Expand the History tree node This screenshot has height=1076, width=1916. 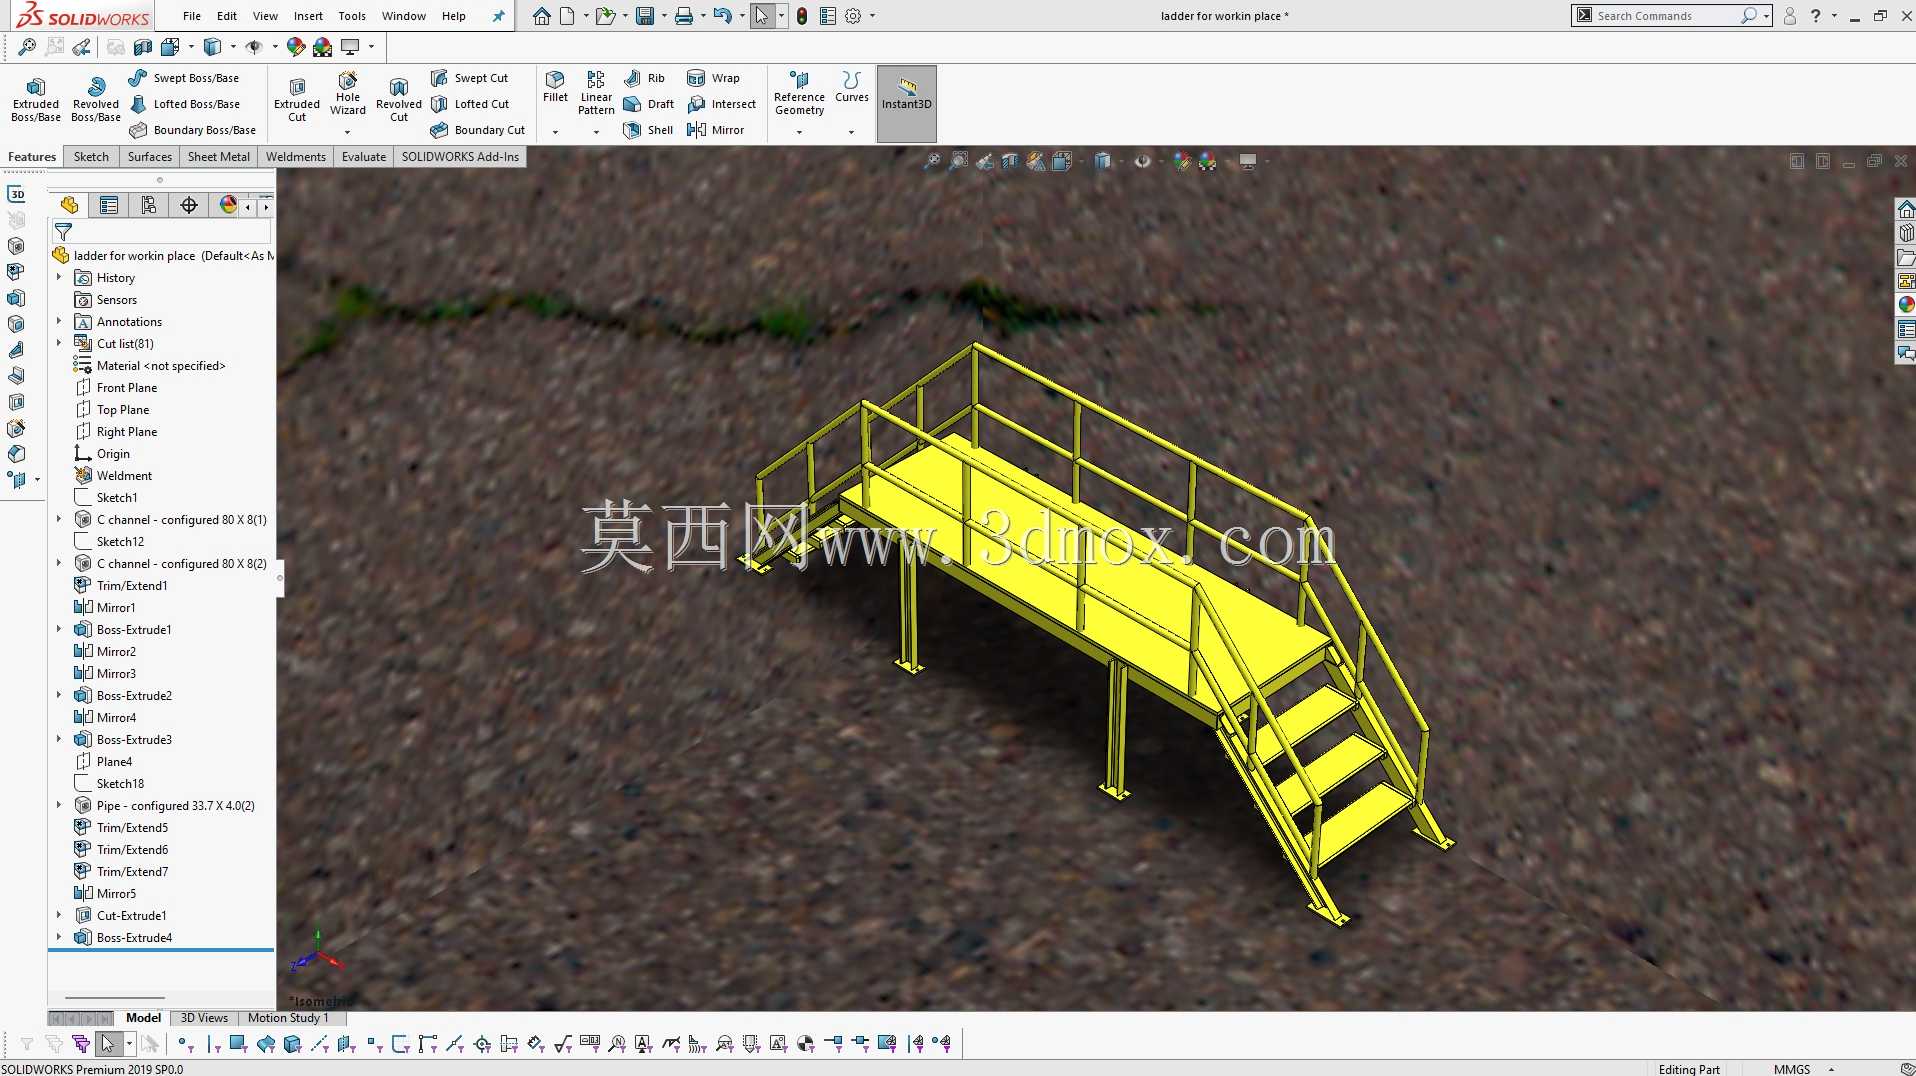[59, 278]
